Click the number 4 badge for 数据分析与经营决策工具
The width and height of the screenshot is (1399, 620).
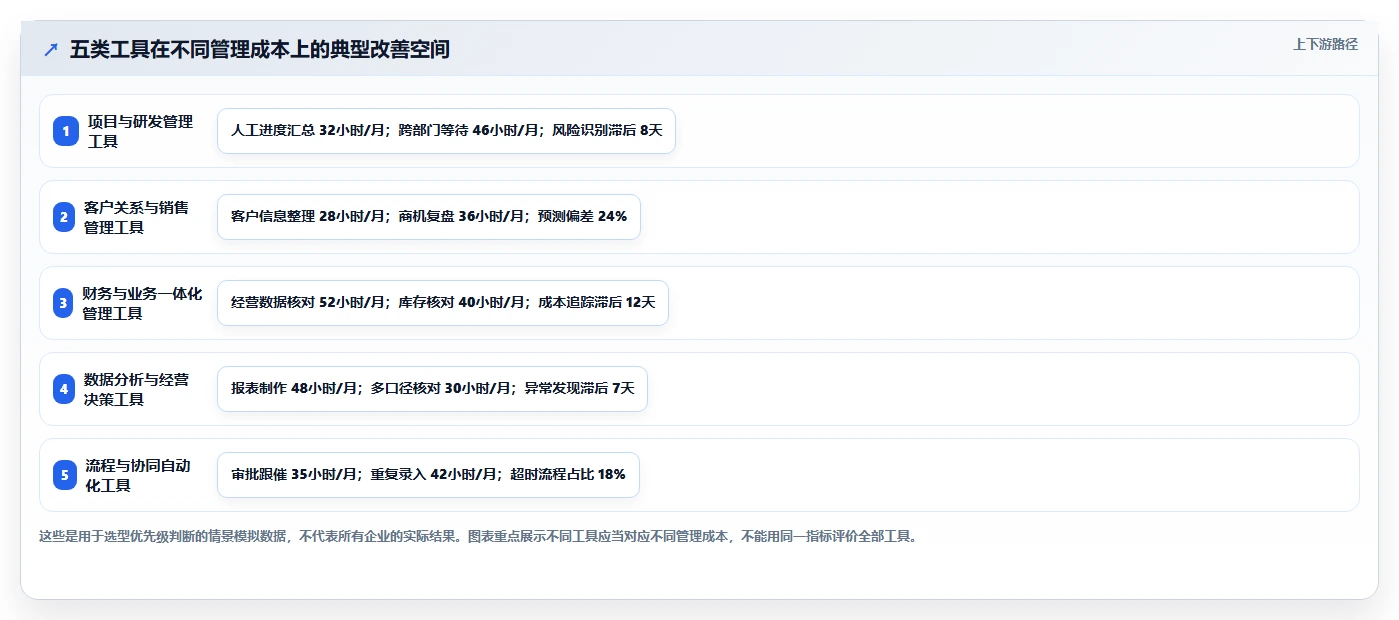pos(65,389)
